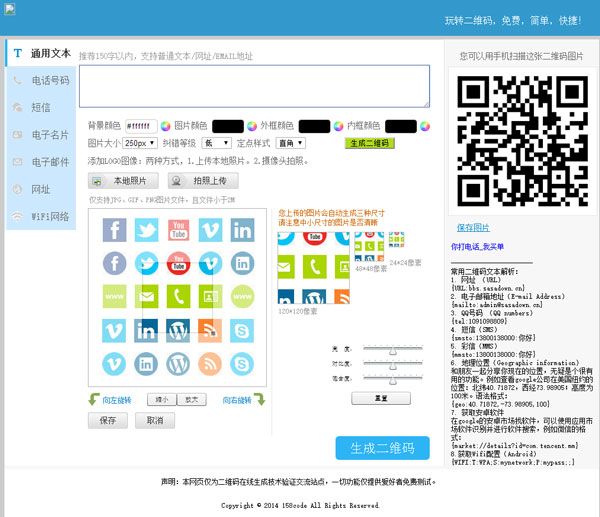This screenshot has height=517, width=600.
Task: Click the square WordPress icon
Action: 178,330
